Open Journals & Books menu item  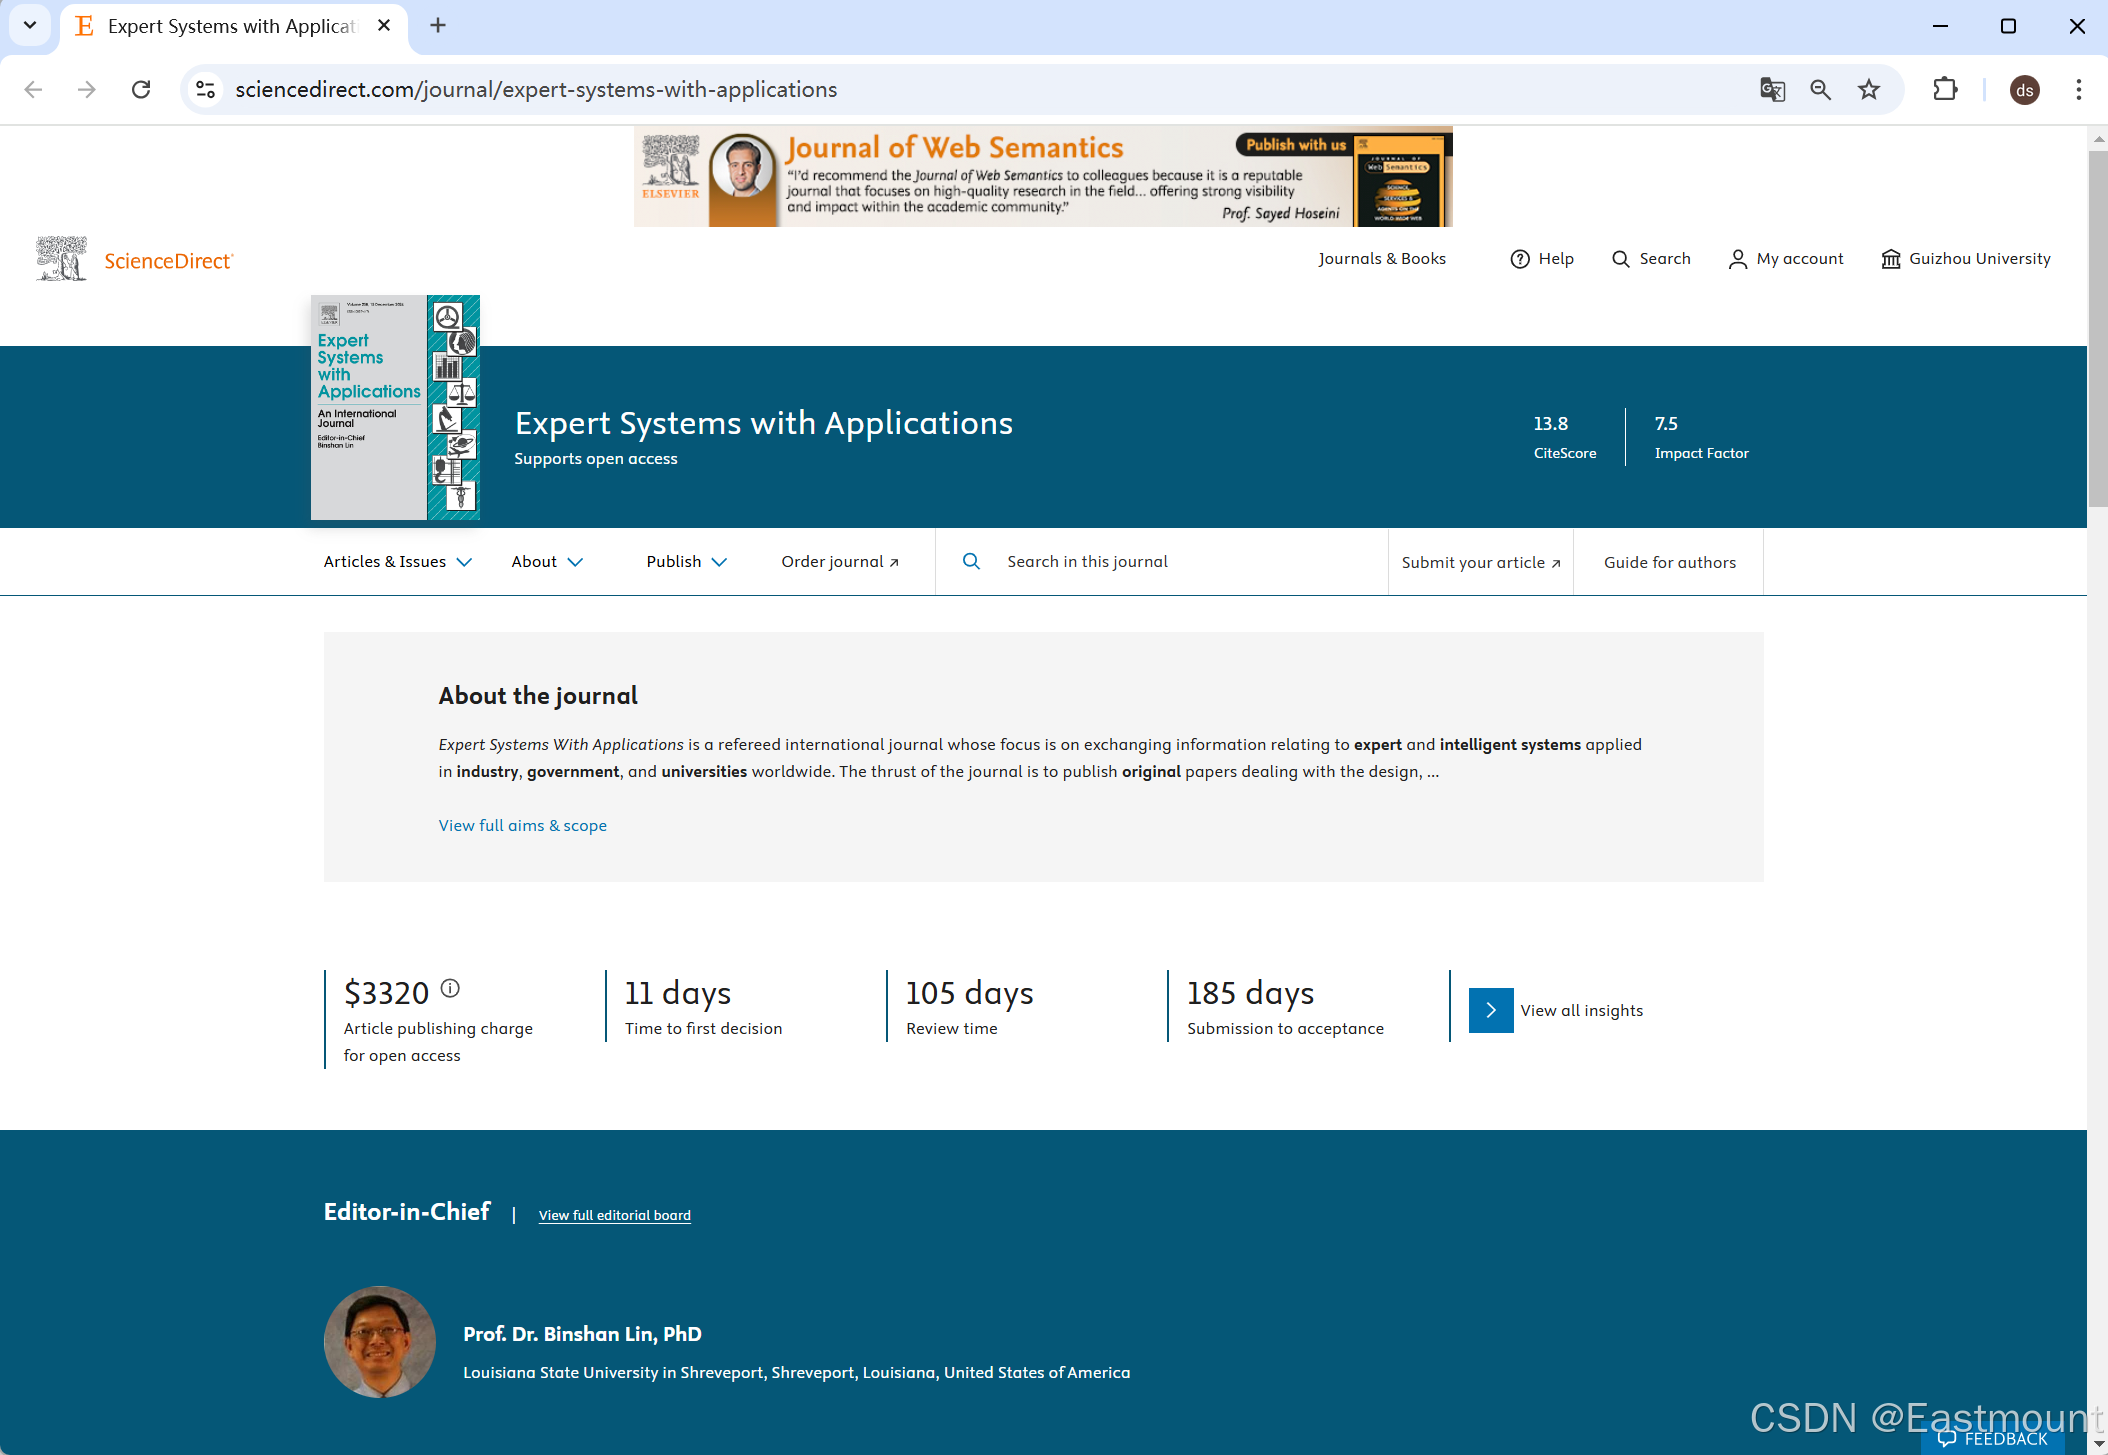1382,259
